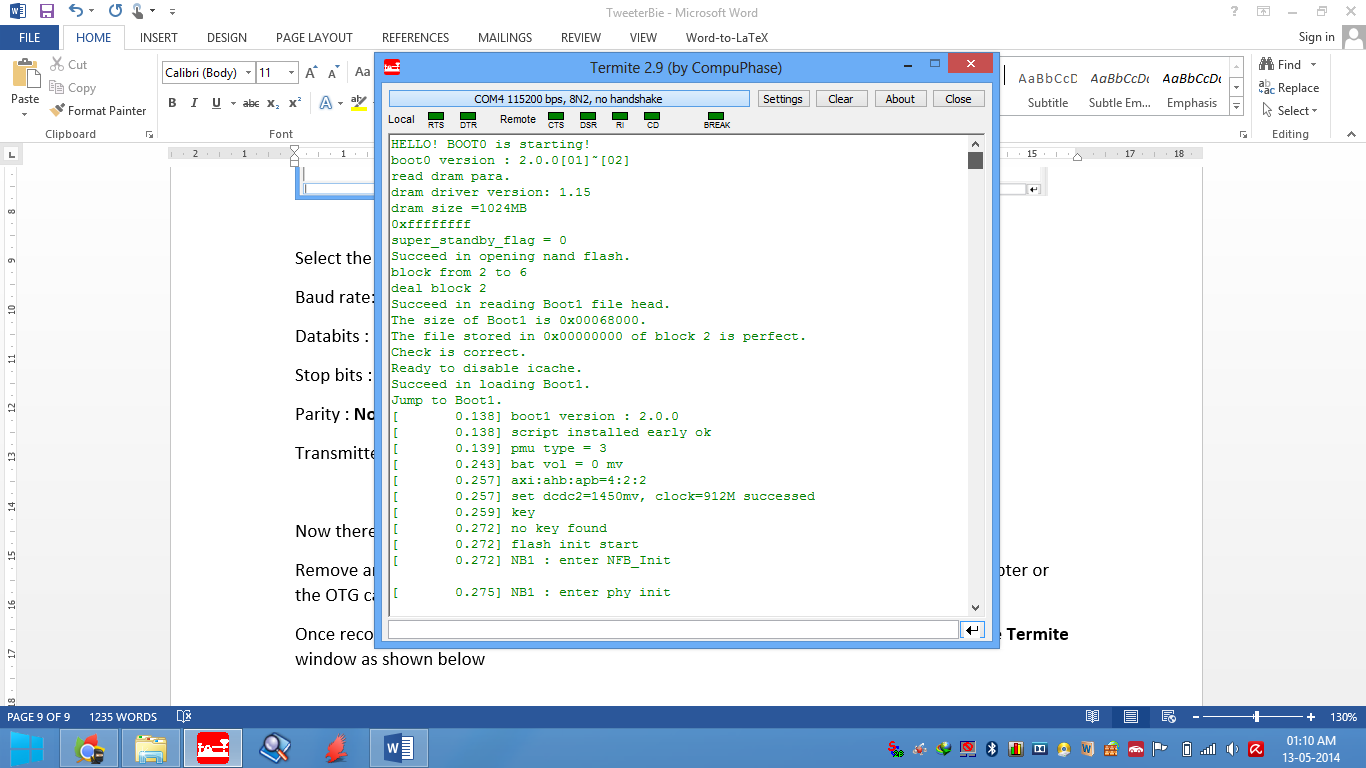This screenshot has height=768, width=1366.
Task: Click the Word icon in the taskbar
Action: [399, 747]
